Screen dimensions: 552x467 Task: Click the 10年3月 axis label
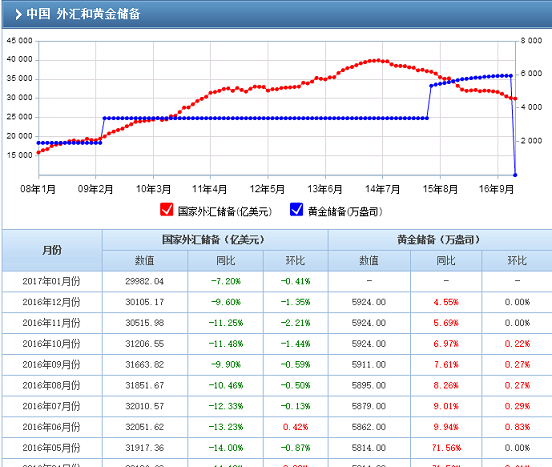click(x=153, y=189)
